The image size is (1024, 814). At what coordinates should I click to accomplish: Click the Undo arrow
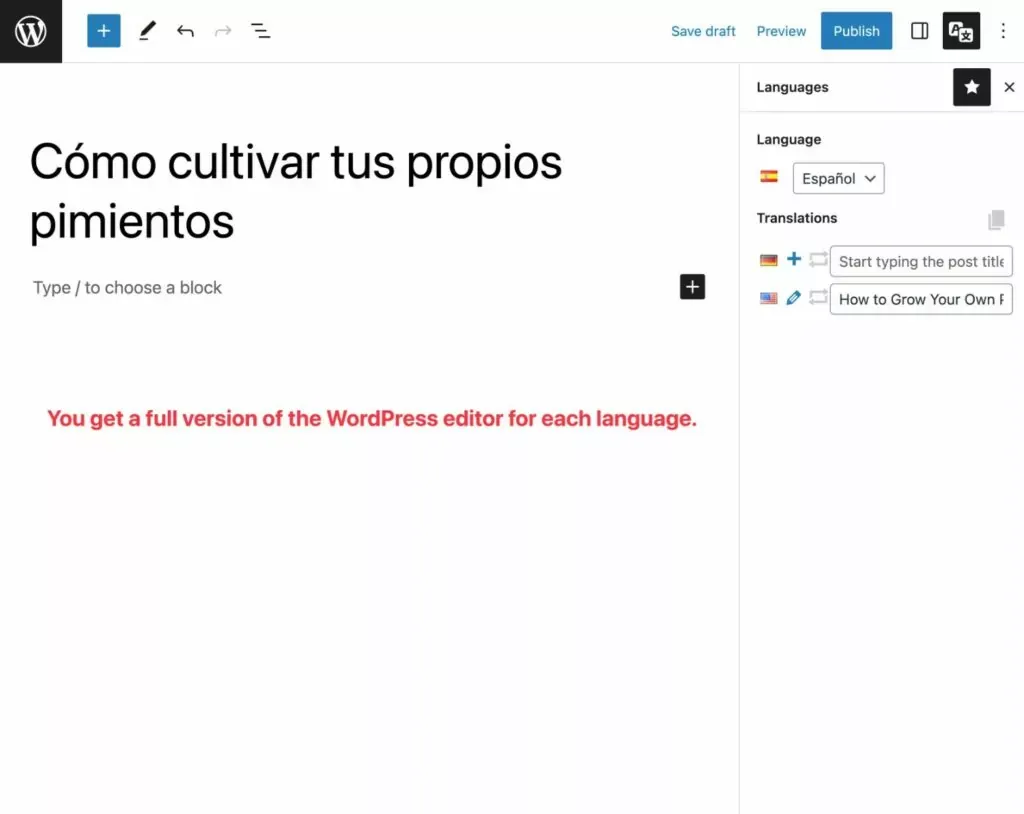tap(185, 31)
